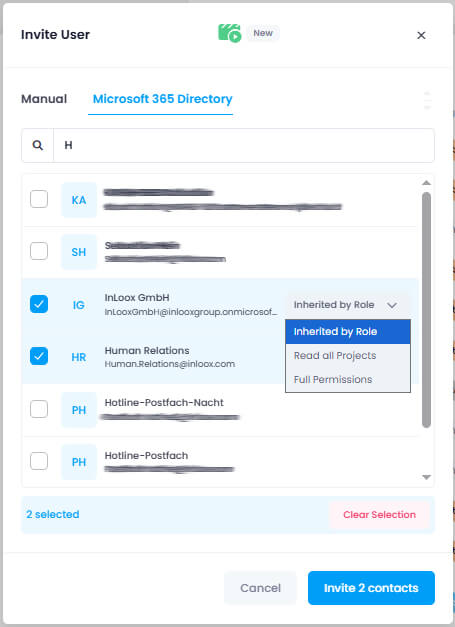
Task: Select the Hotline-Postfach checkbox
Action: click(x=39, y=461)
